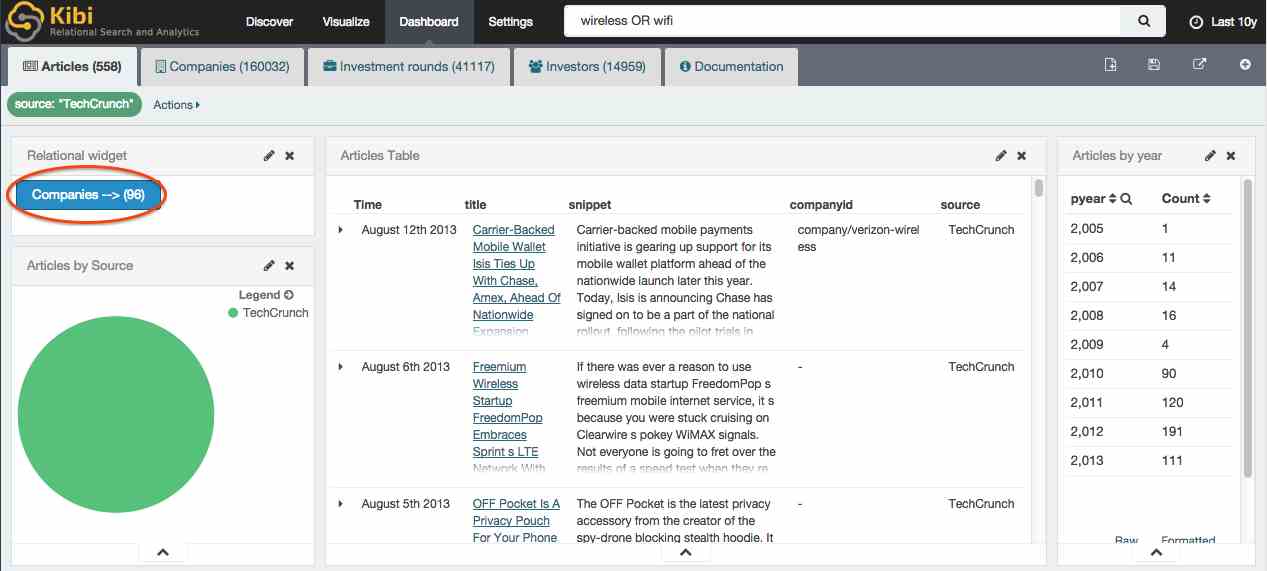The height and width of the screenshot is (571, 1267).
Task: Click the 2,005 year row
Action: click(1150, 229)
